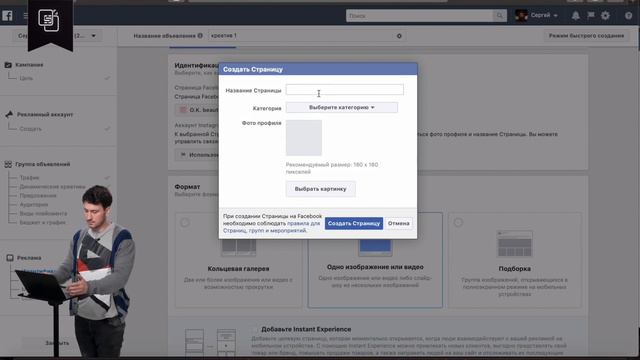Viewport: 640px width, 360px height.
Task: Expand the campaign selector dropdown arrow
Action: (93, 36)
